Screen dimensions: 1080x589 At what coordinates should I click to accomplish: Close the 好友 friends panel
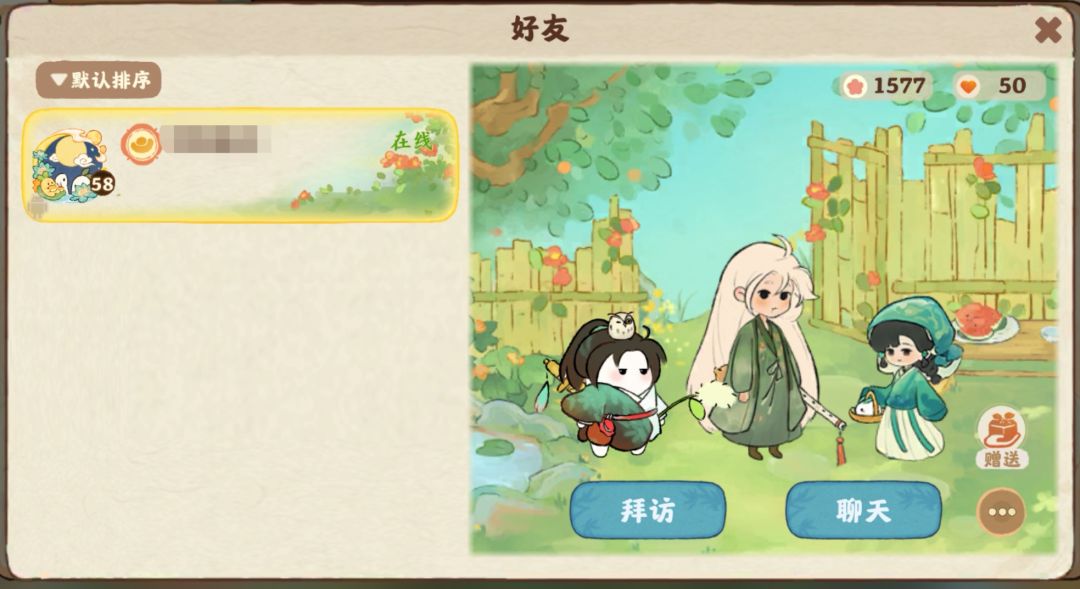point(1048,30)
